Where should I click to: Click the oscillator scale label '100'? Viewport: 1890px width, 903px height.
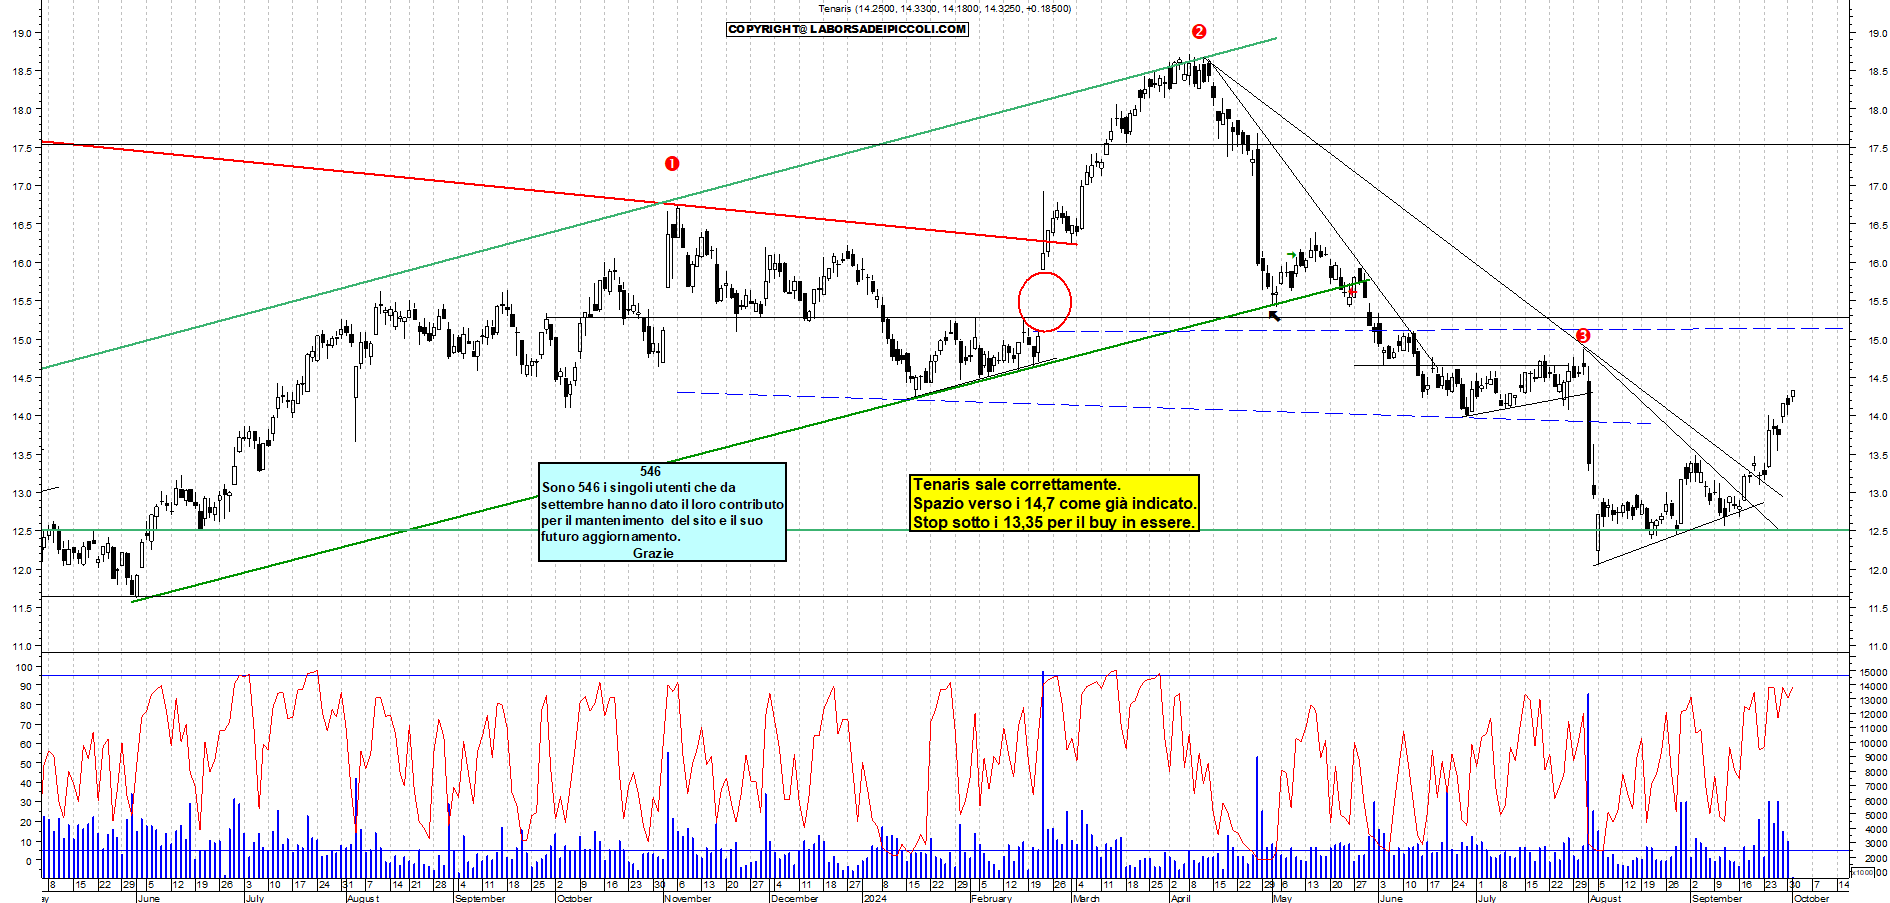[23, 667]
